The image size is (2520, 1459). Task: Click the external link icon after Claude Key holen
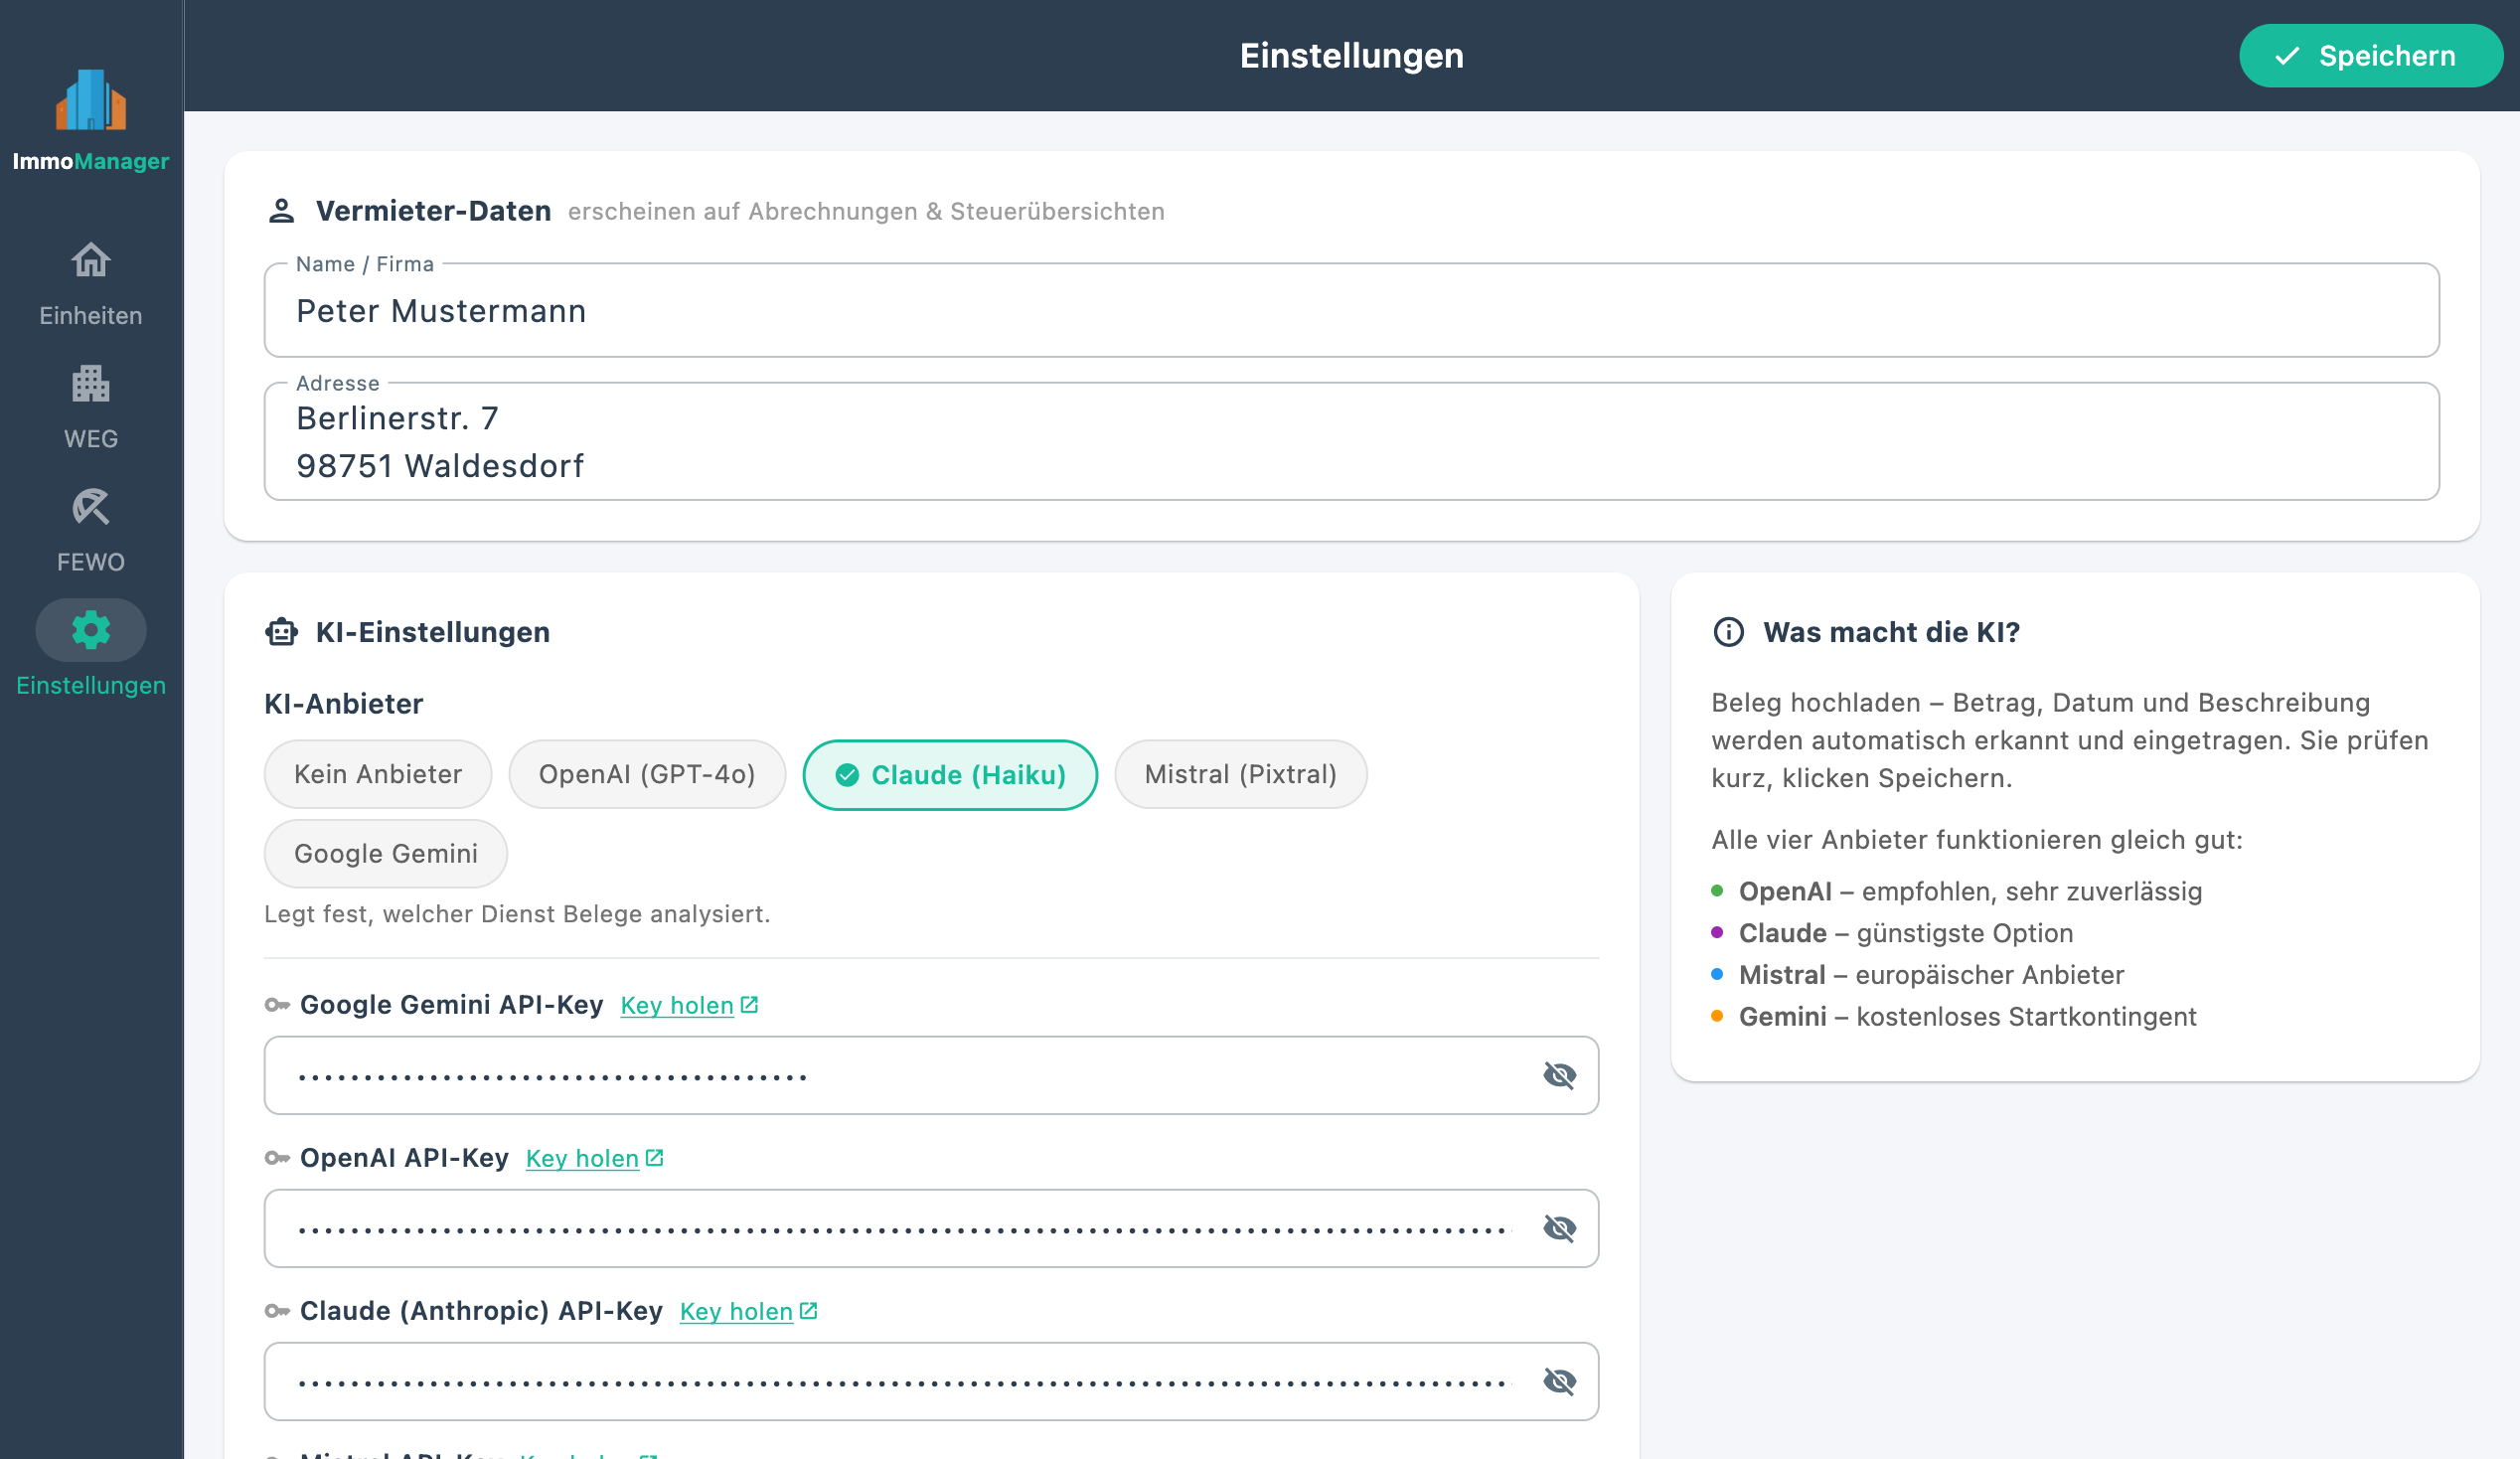click(x=809, y=1310)
